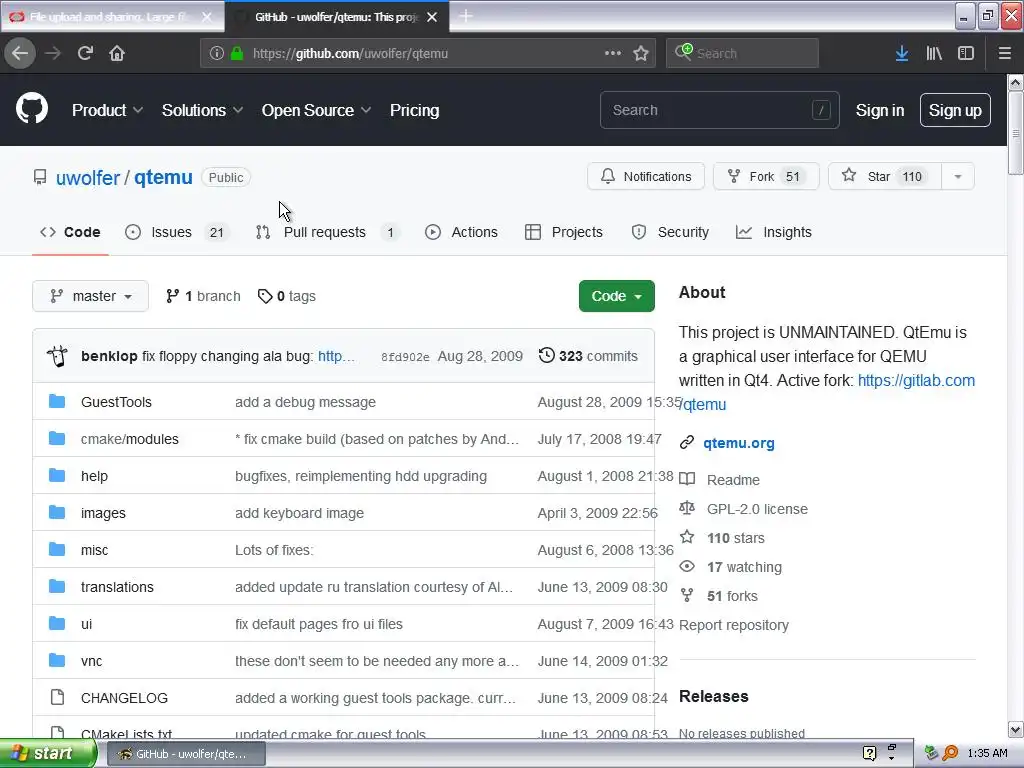Click the license scale icon

pos(687,508)
